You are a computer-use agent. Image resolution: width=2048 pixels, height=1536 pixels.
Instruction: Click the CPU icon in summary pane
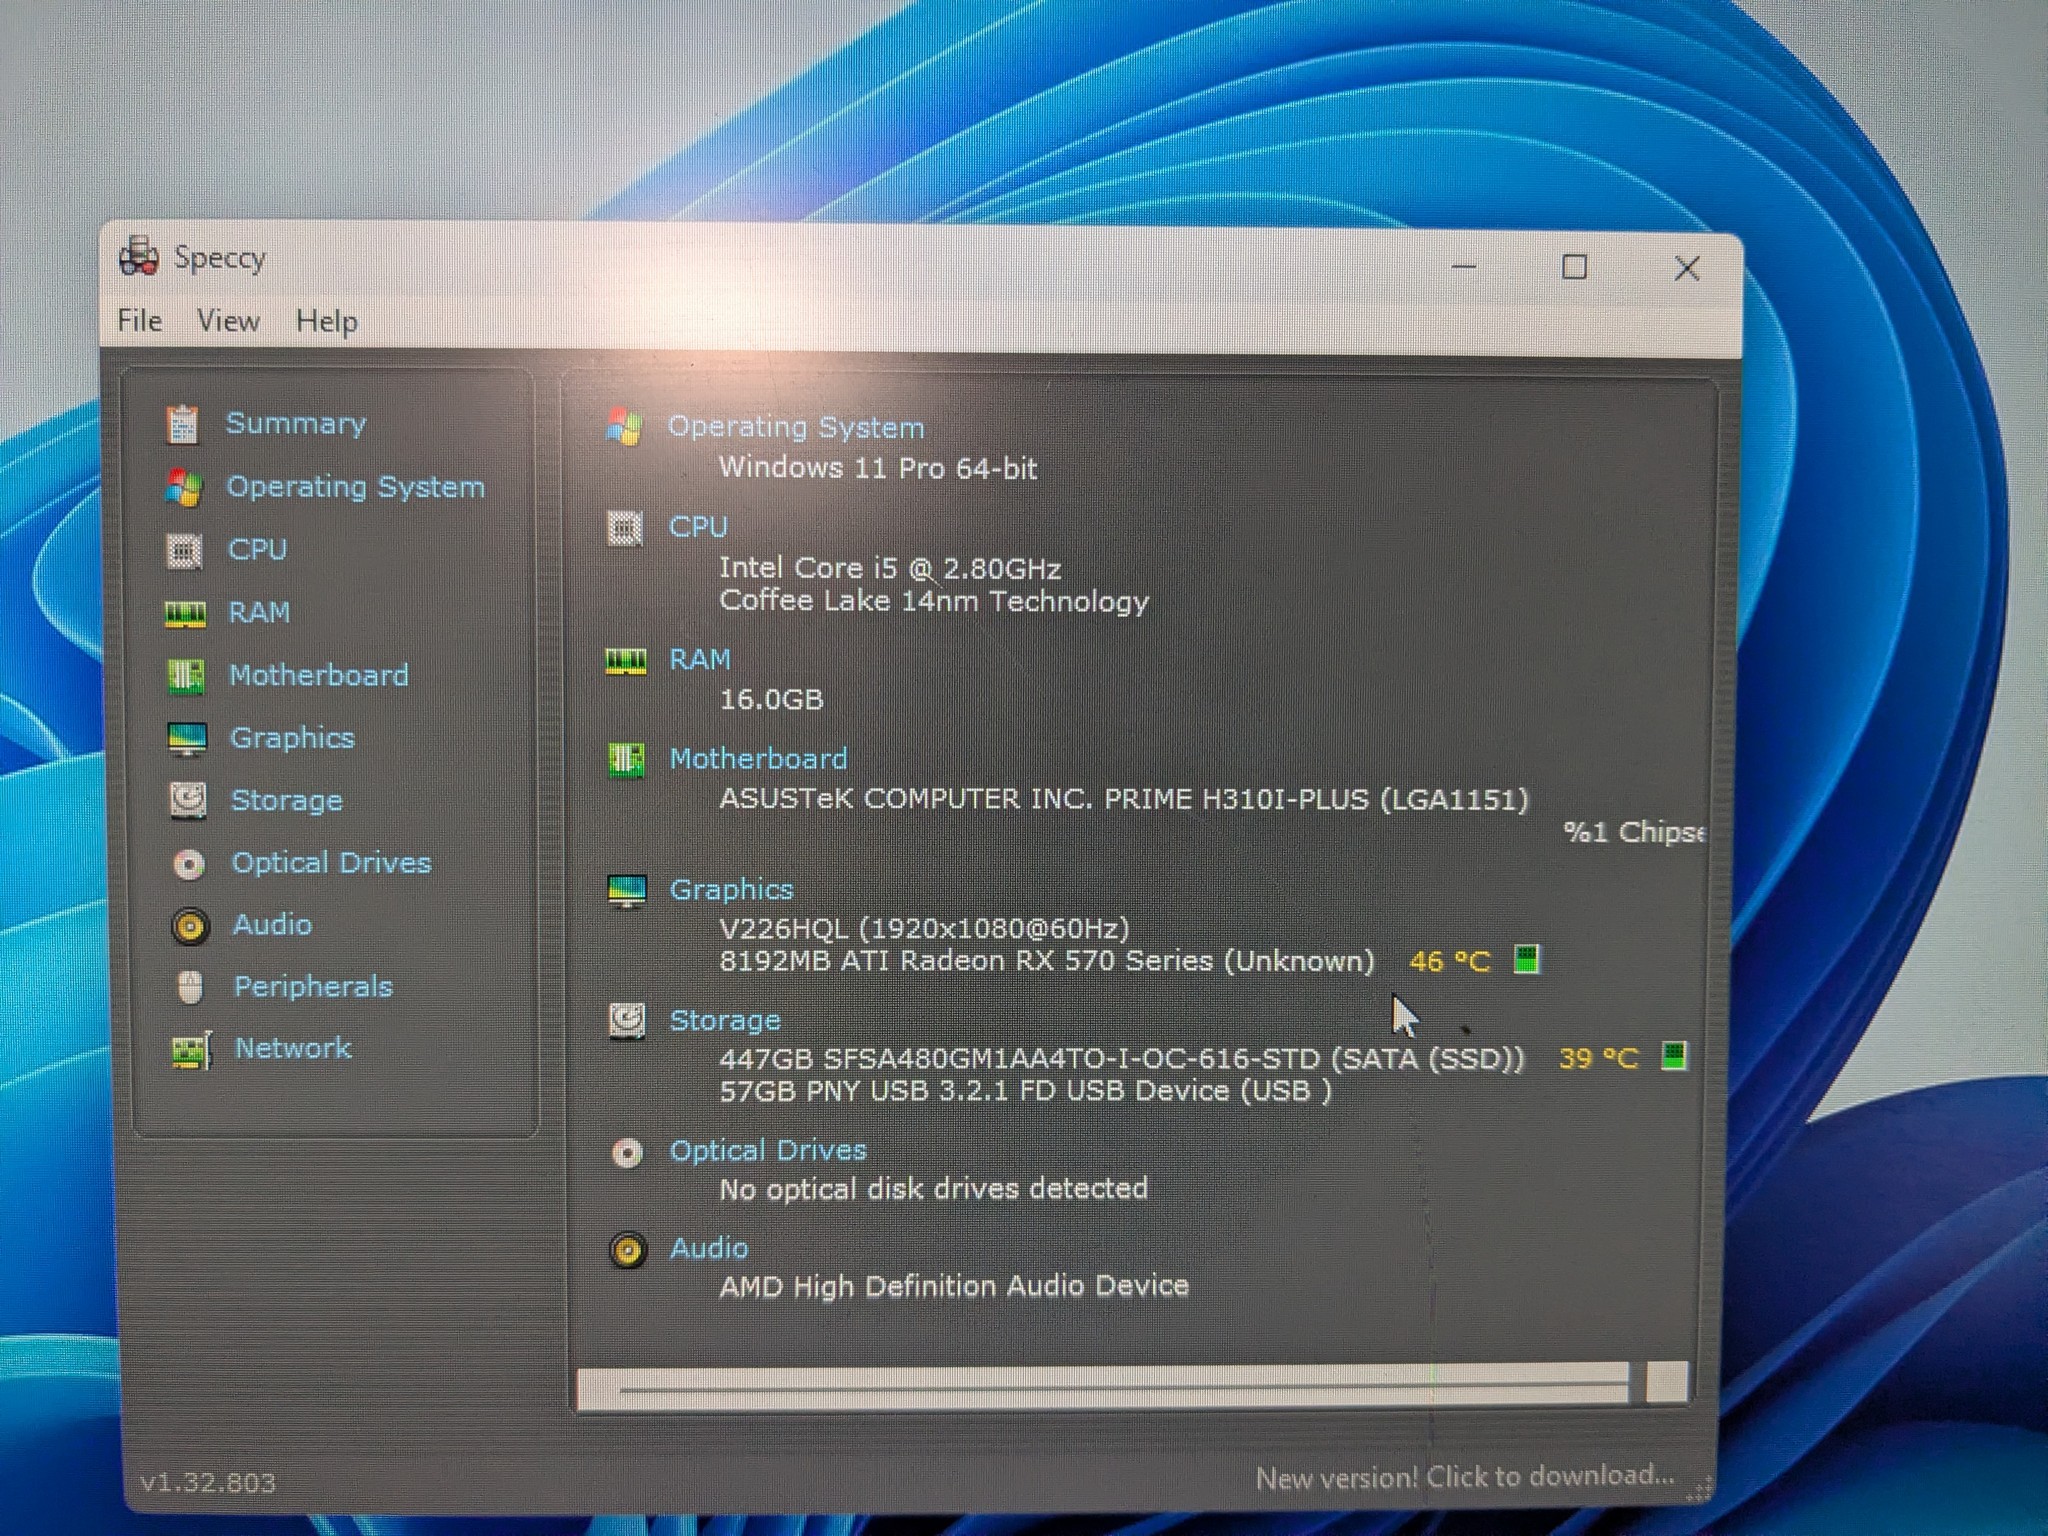tap(625, 528)
